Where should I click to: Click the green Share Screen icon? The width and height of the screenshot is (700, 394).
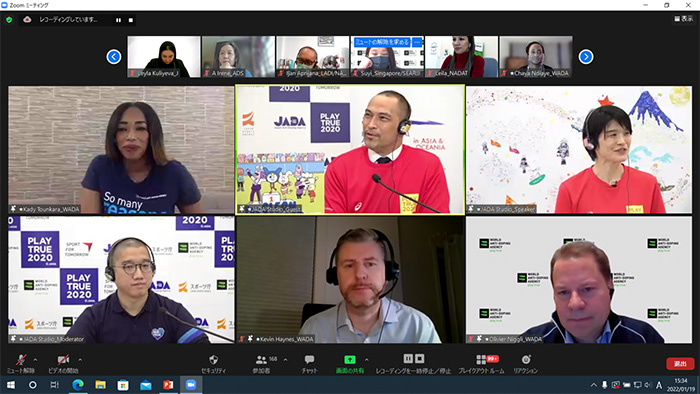pos(350,359)
